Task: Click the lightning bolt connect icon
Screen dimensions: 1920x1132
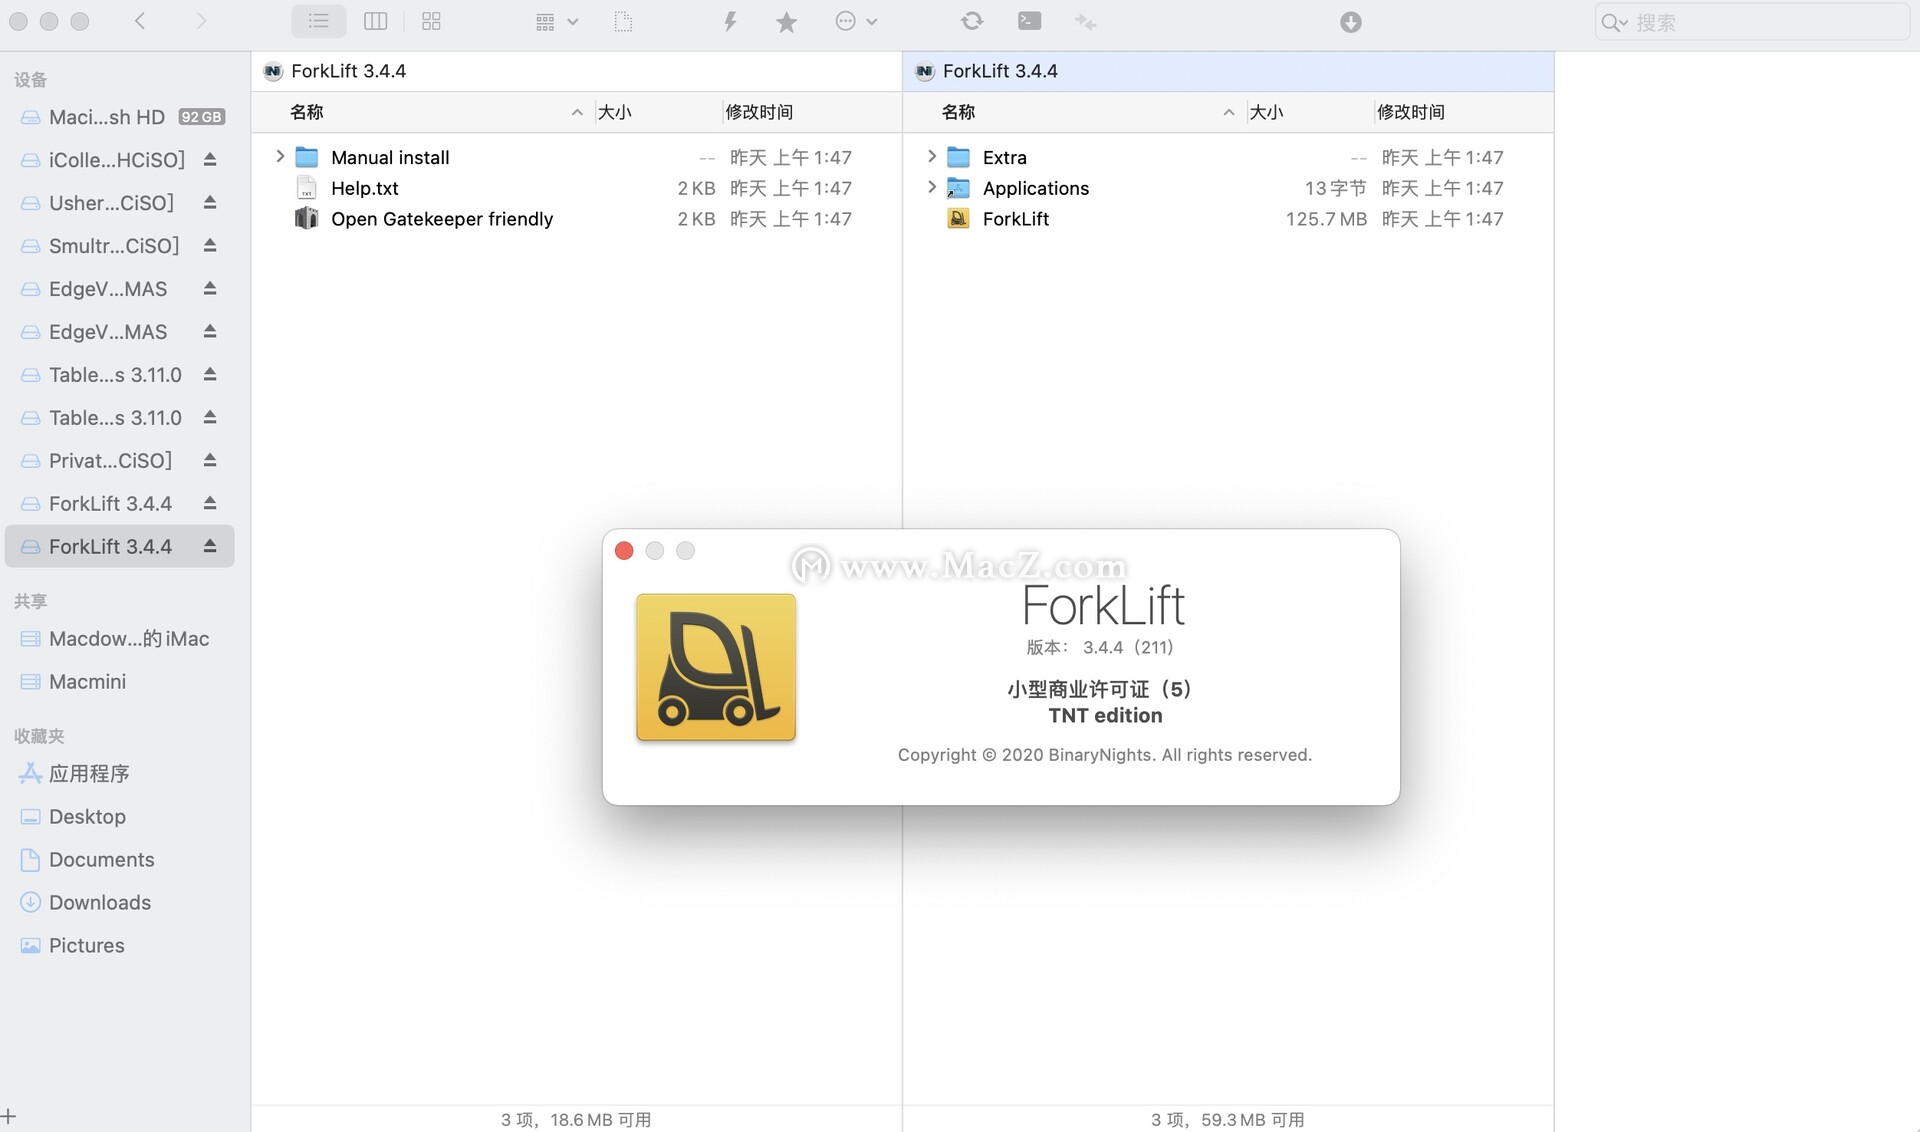Action: [730, 21]
